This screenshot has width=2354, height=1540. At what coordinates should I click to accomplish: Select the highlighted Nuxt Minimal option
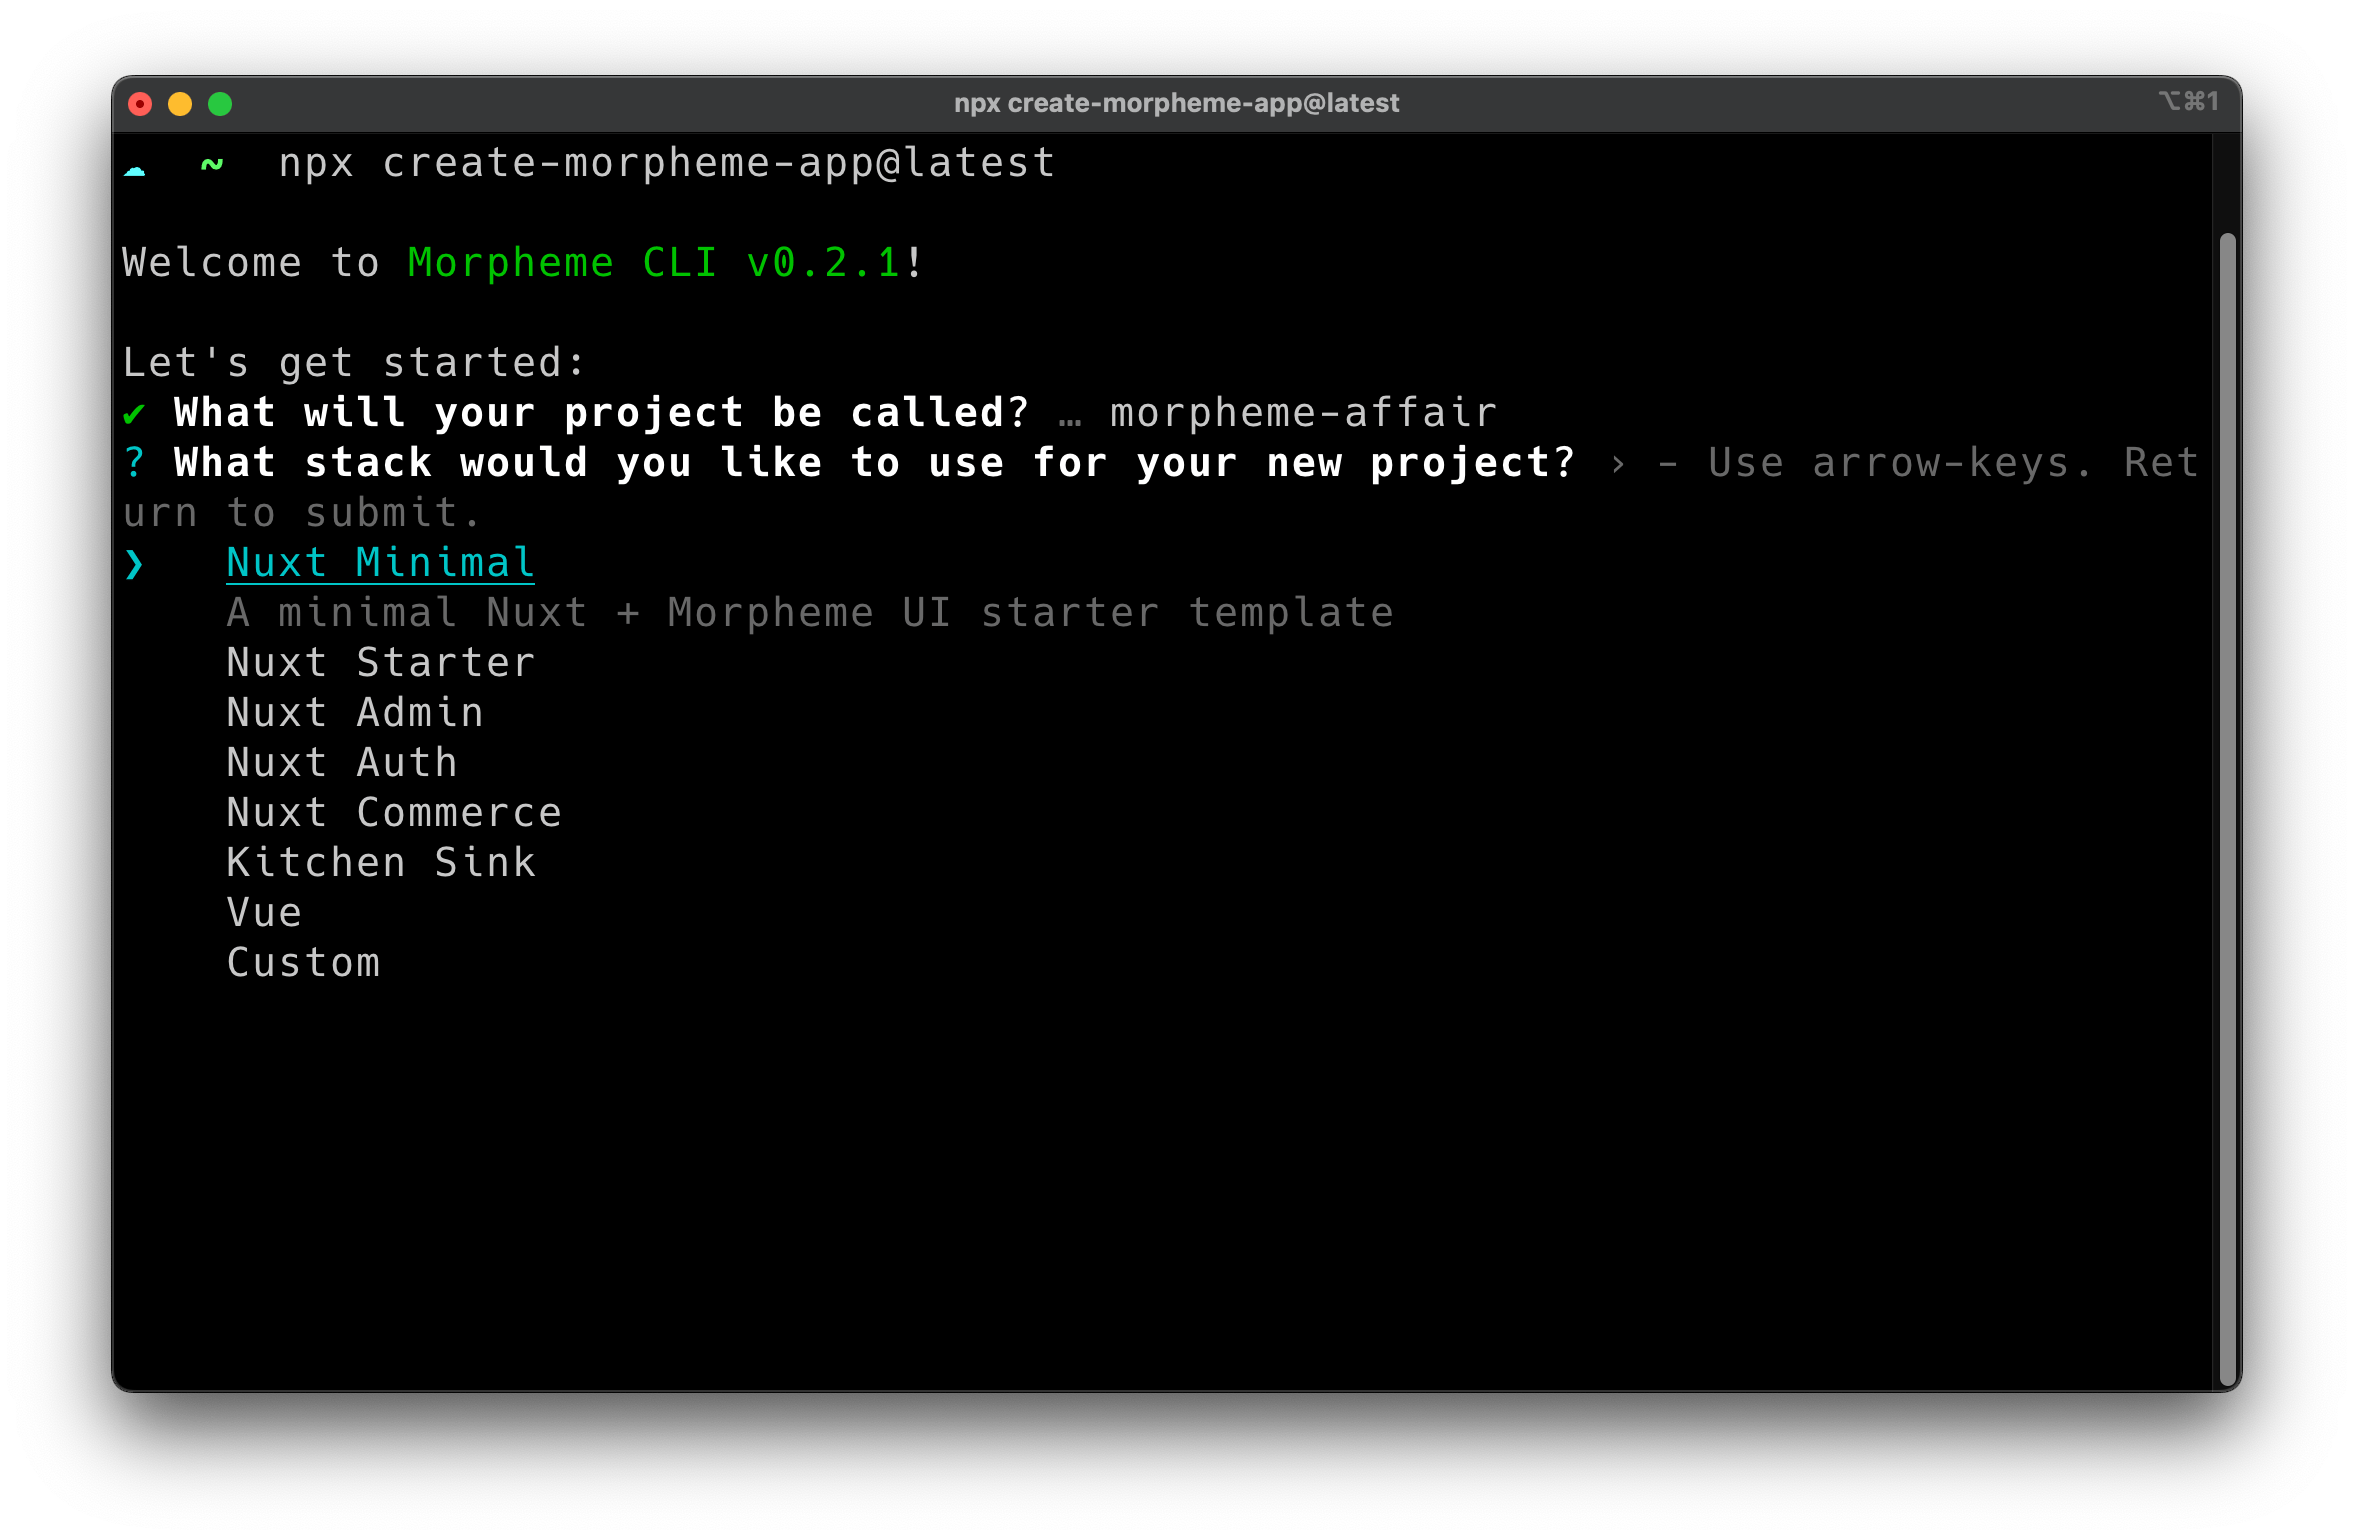pos(380,563)
